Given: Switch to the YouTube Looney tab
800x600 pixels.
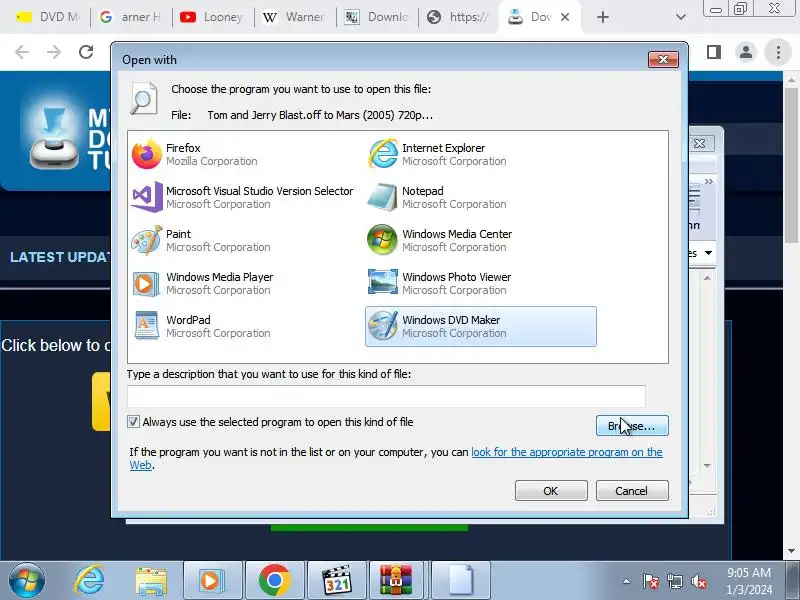Looking at the screenshot, I should click(x=211, y=17).
